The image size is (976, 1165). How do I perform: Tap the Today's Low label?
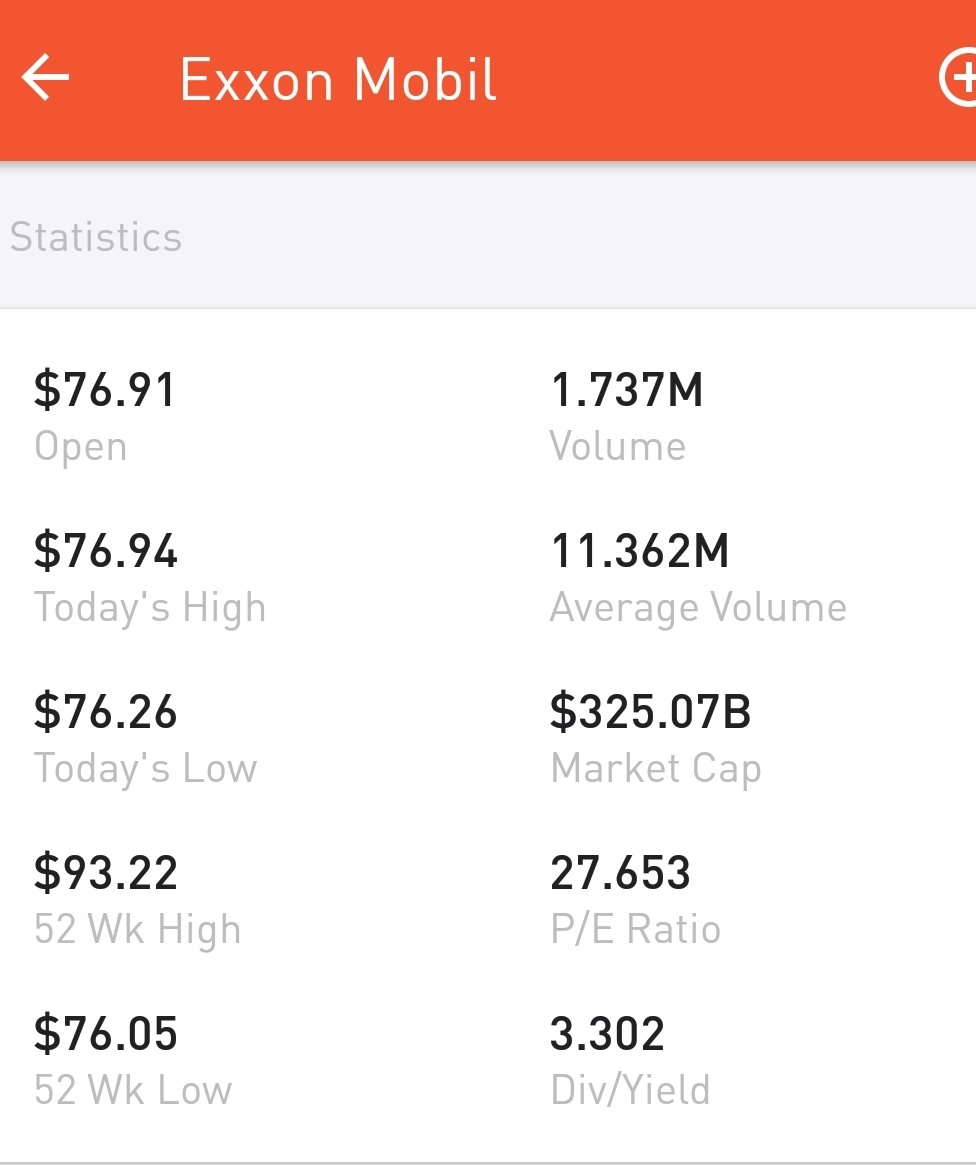pyautogui.click(x=146, y=768)
